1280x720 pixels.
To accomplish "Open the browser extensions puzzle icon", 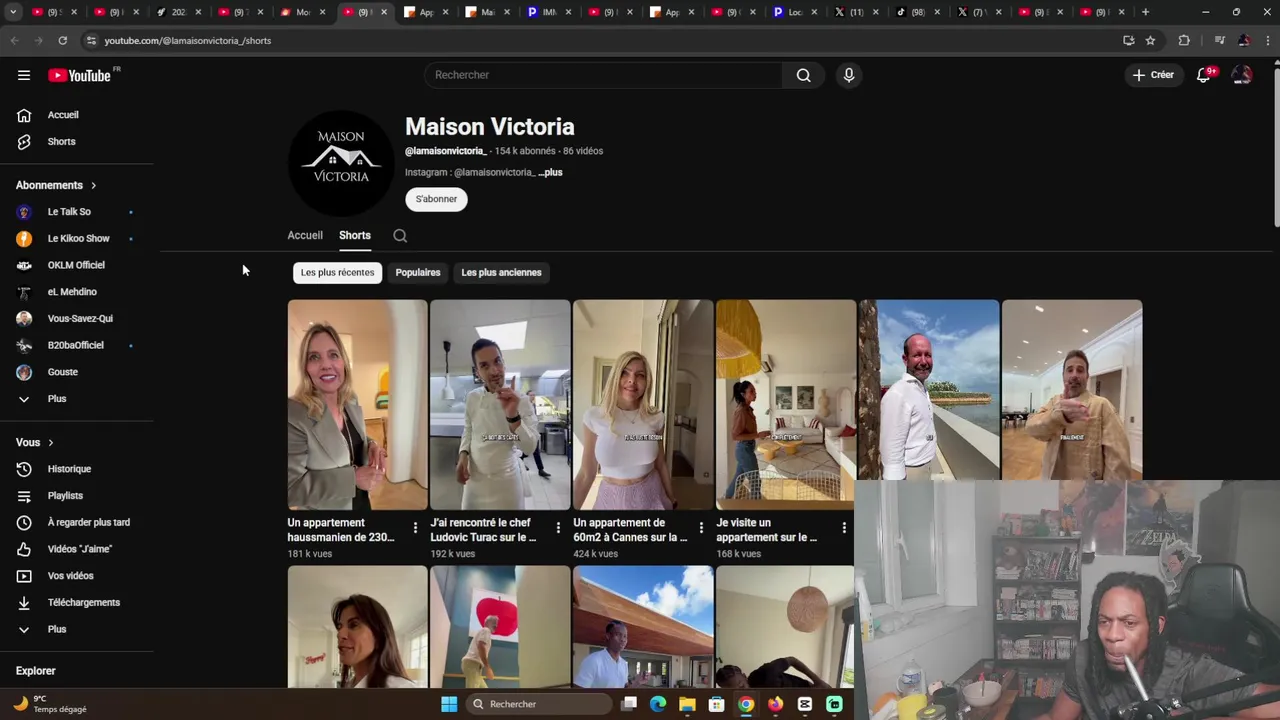I will pos(1184,41).
